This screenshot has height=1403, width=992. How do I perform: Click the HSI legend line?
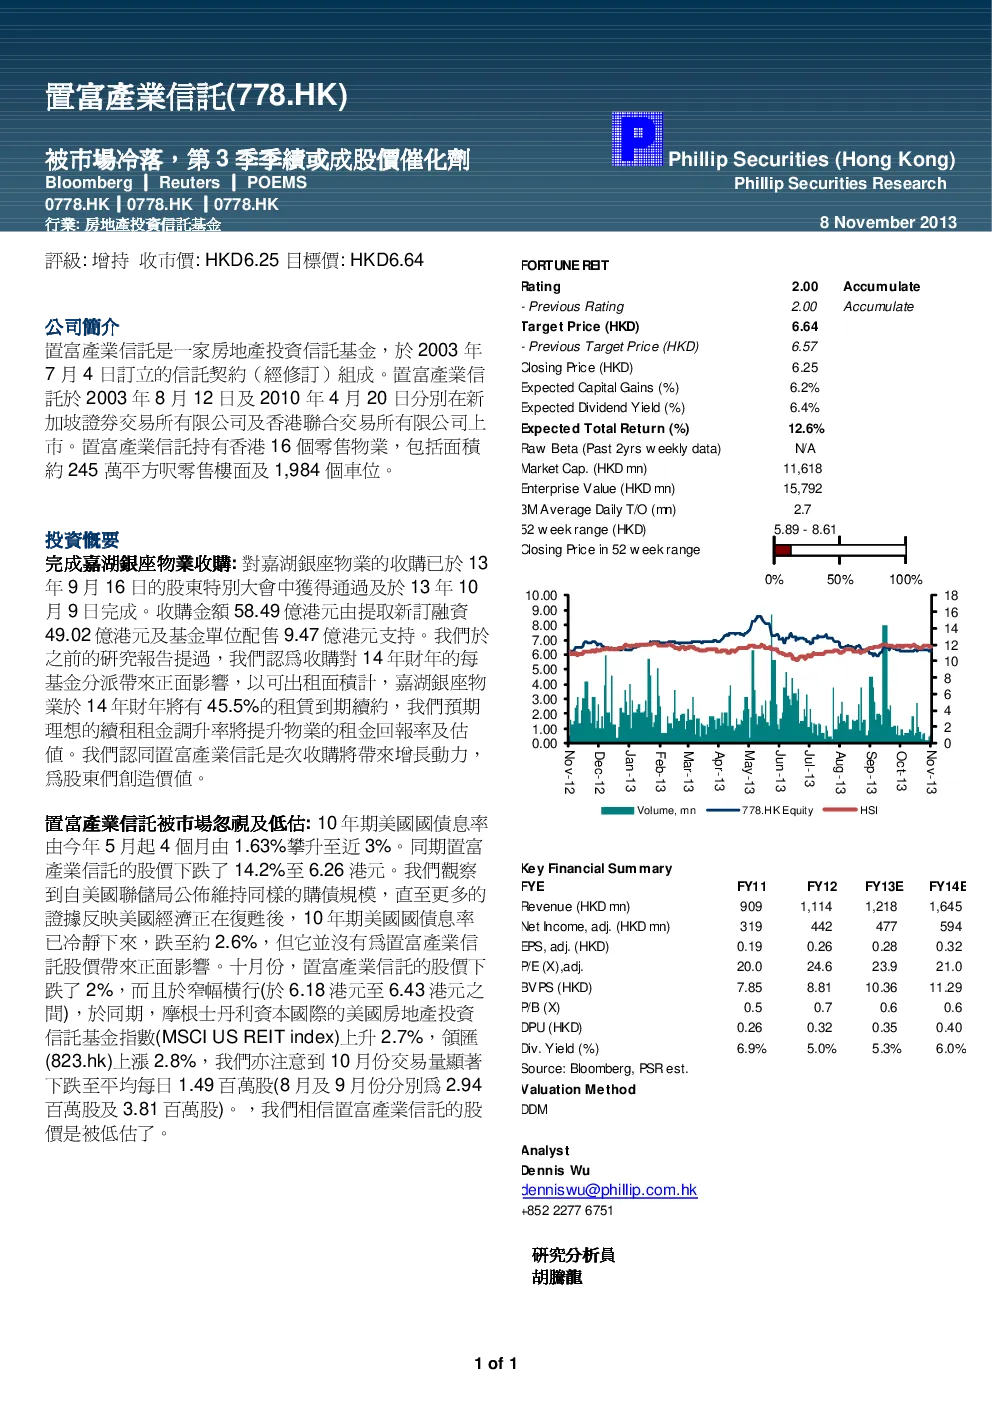tap(839, 811)
